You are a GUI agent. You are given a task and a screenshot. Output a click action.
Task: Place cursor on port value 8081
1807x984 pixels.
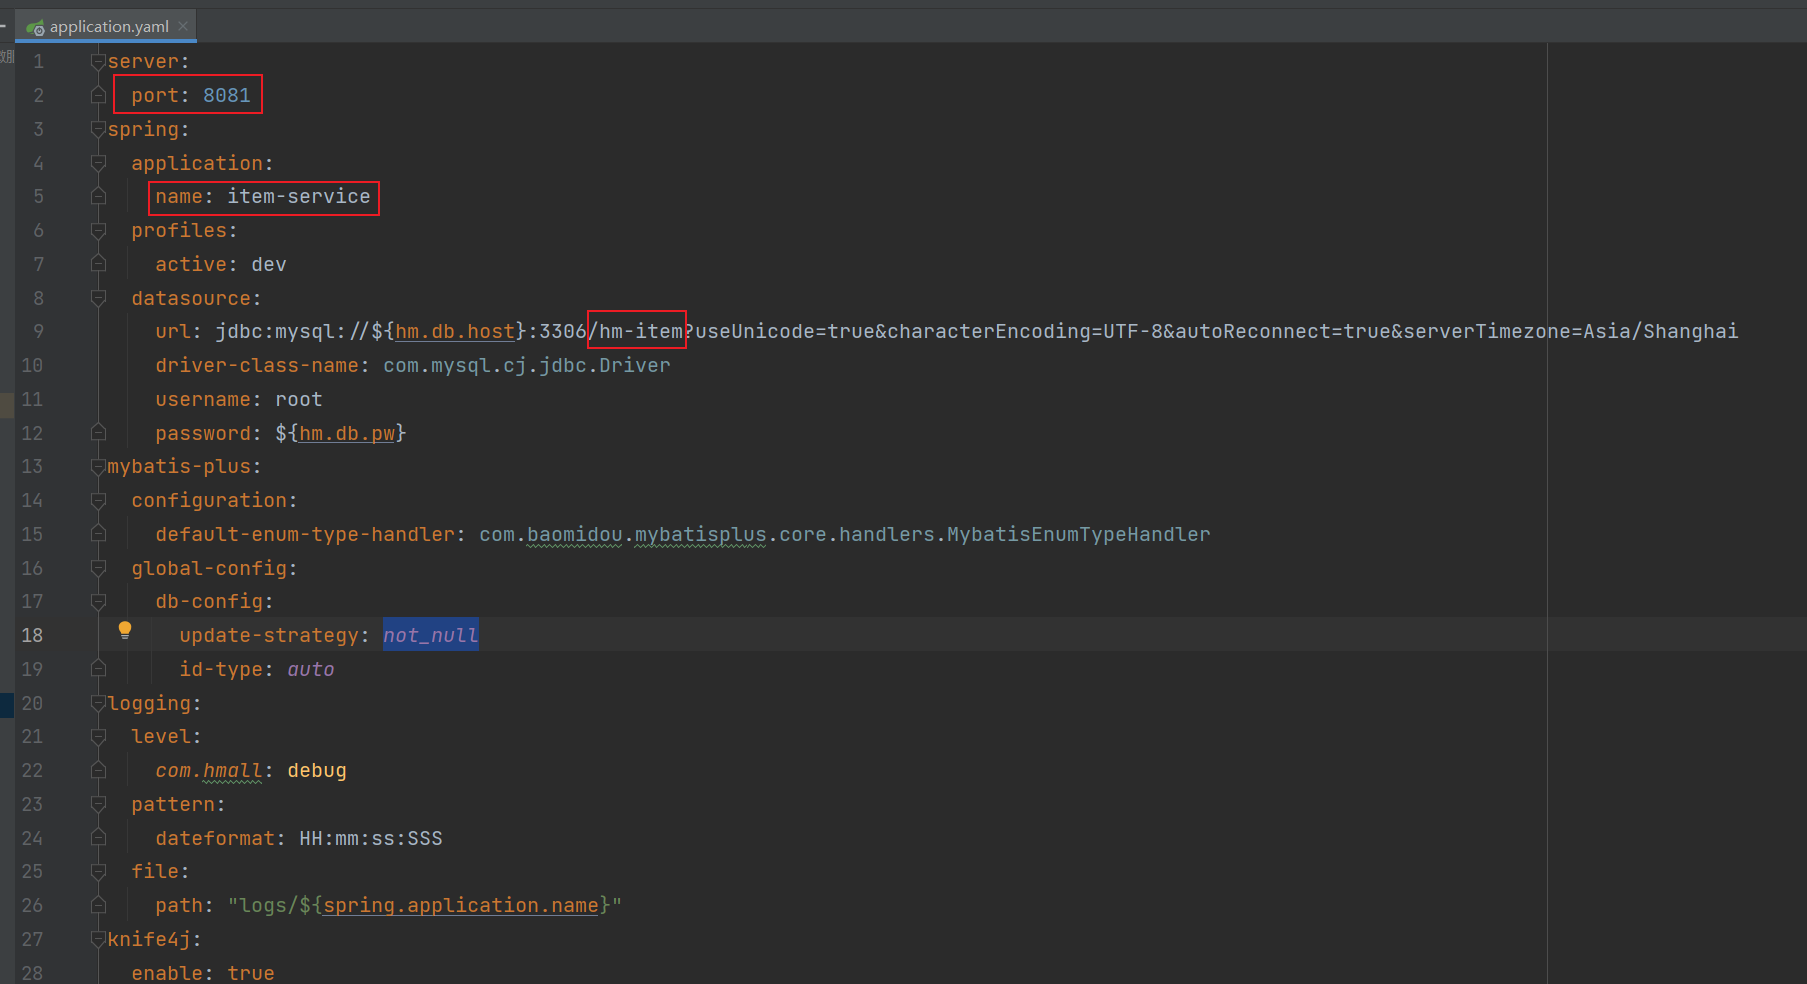click(227, 96)
